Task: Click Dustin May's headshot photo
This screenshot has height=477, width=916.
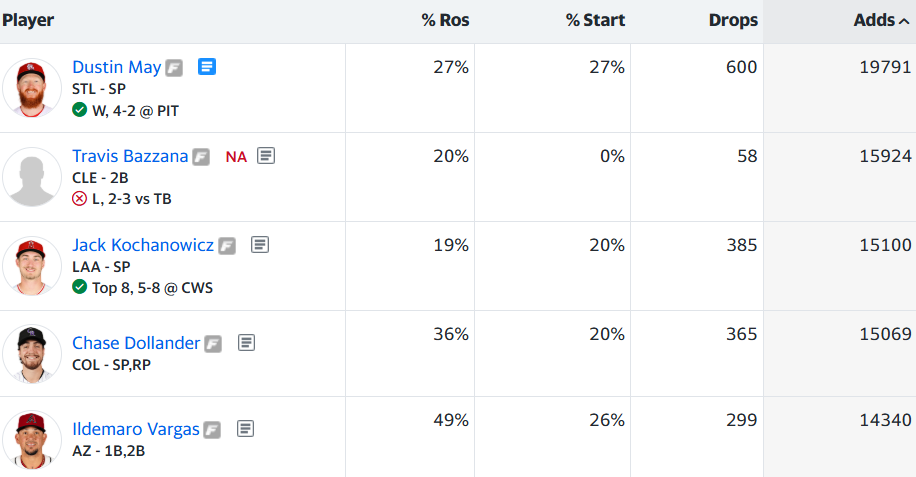Action: [x=32, y=88]
